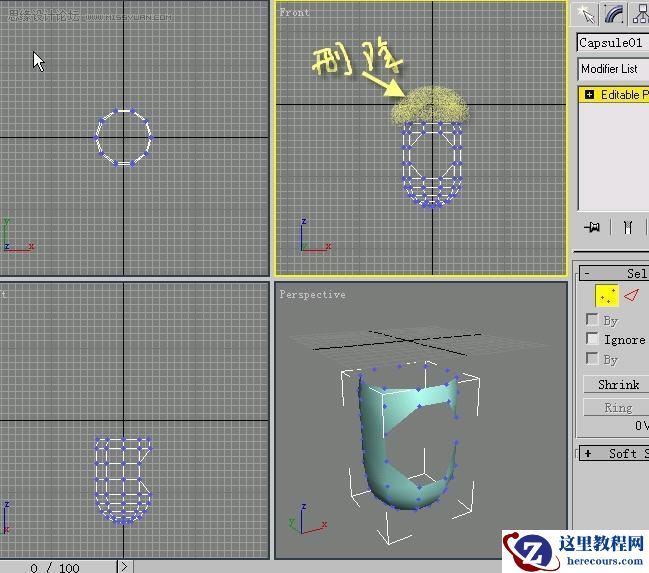Click the Perspective viewport label
Viewport: 649px width, 573px height.
click(312, 294)
